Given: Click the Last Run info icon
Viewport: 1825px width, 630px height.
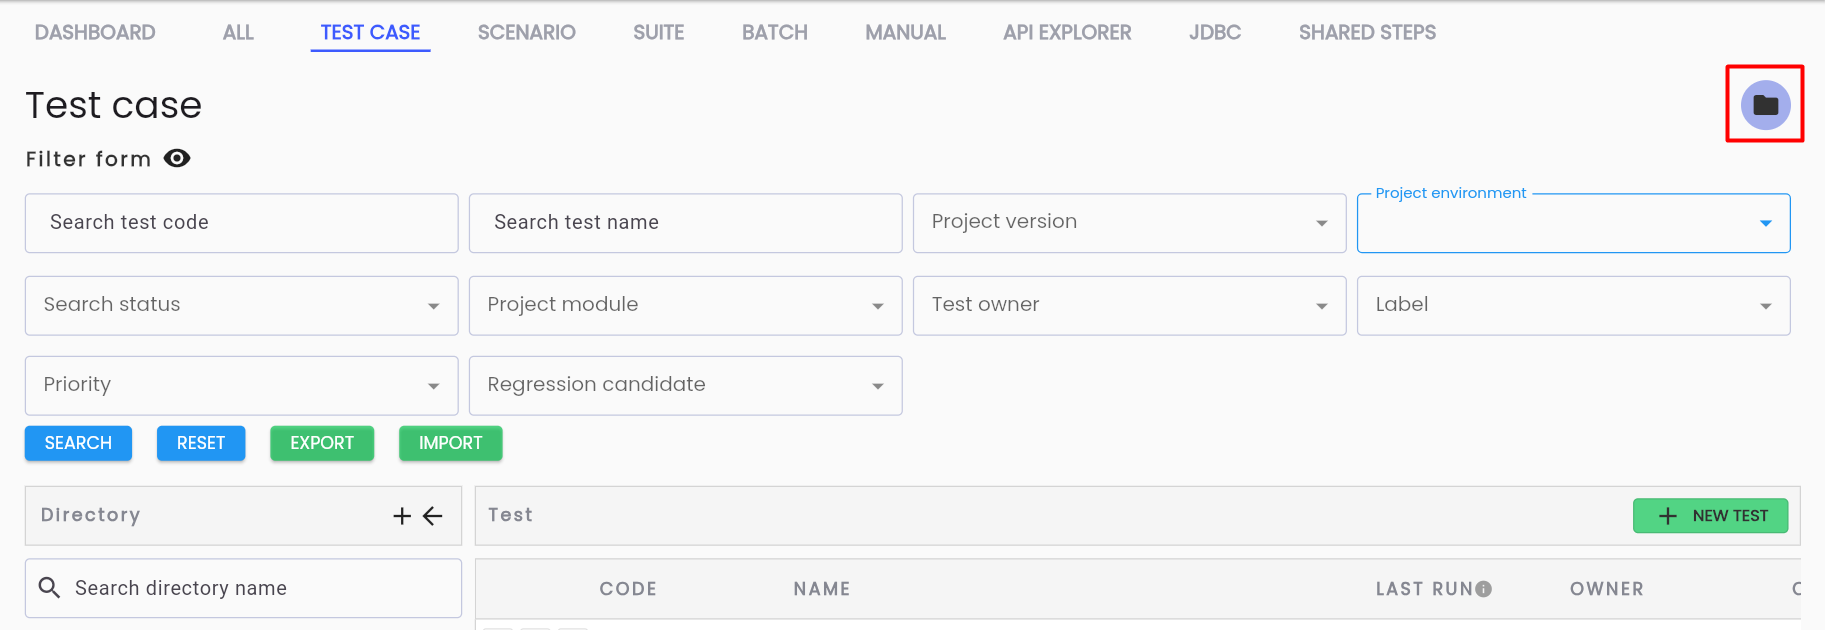Looking at the screenshot, I should [x=1484, y=589].
